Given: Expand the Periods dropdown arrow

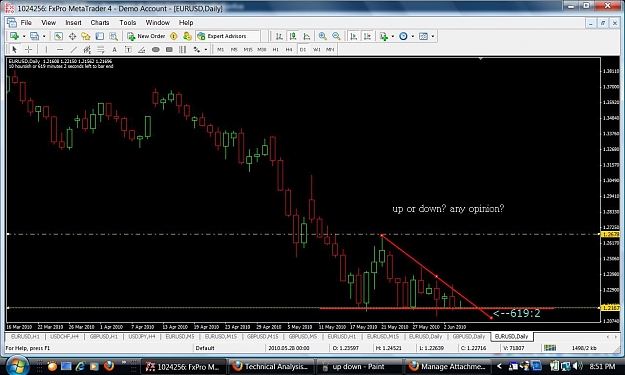Looking at the screenshot, I should pyautogui.click(x=413, y=36).
